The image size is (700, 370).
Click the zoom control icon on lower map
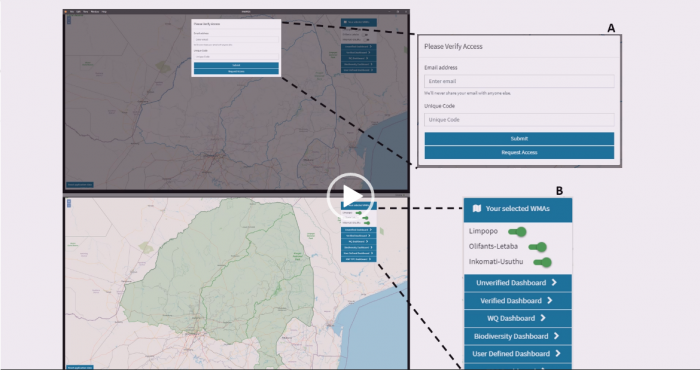69,203
